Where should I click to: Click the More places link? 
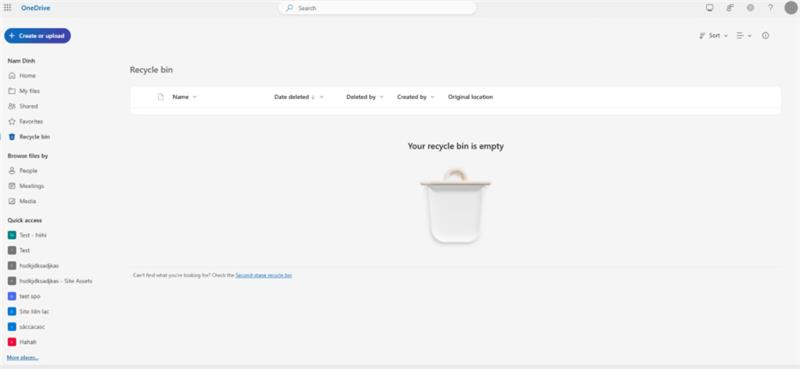tap(22, 358)
